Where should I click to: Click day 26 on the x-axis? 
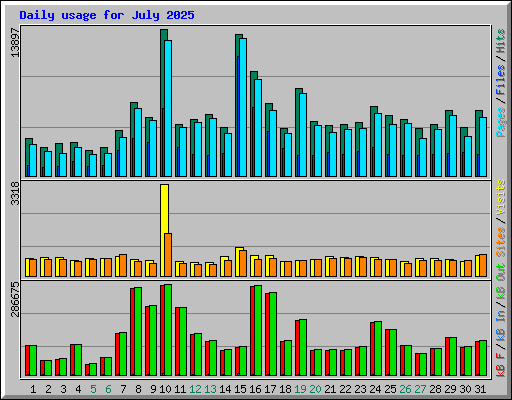[x=405, y=389]
